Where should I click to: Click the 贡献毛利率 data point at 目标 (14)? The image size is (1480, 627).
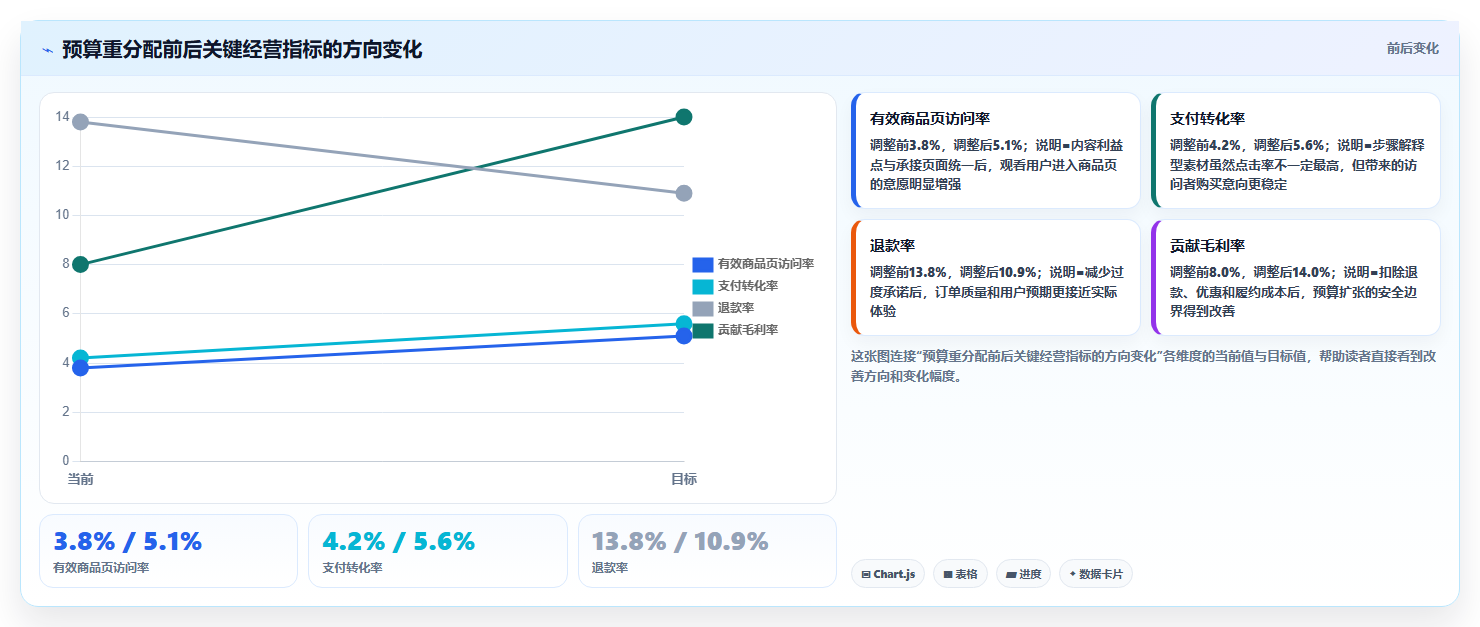[x=684, y=117]
